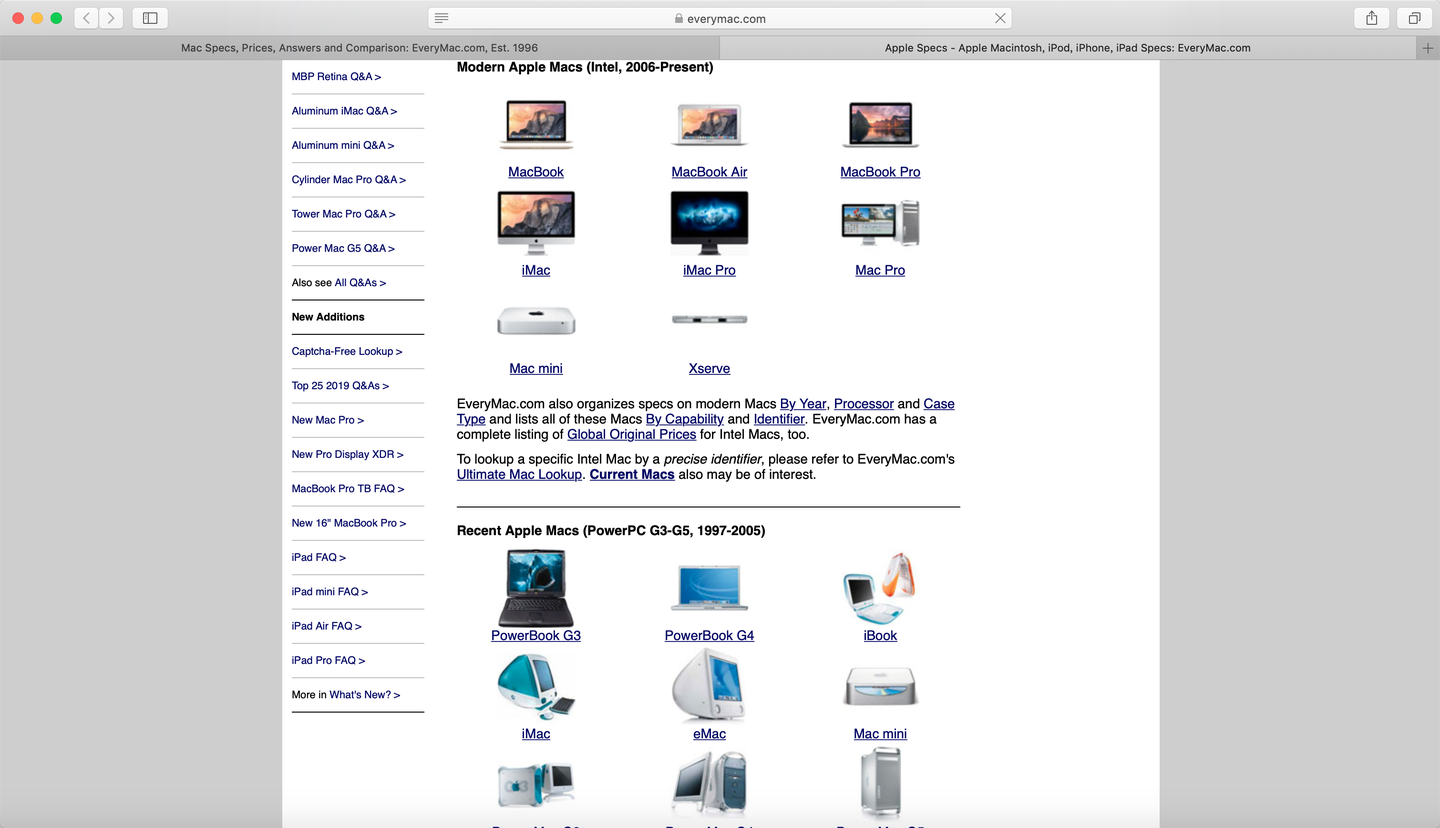Open the MacBook link
1440x828 pixels.
pyautogui.click(x=536, y=172)
